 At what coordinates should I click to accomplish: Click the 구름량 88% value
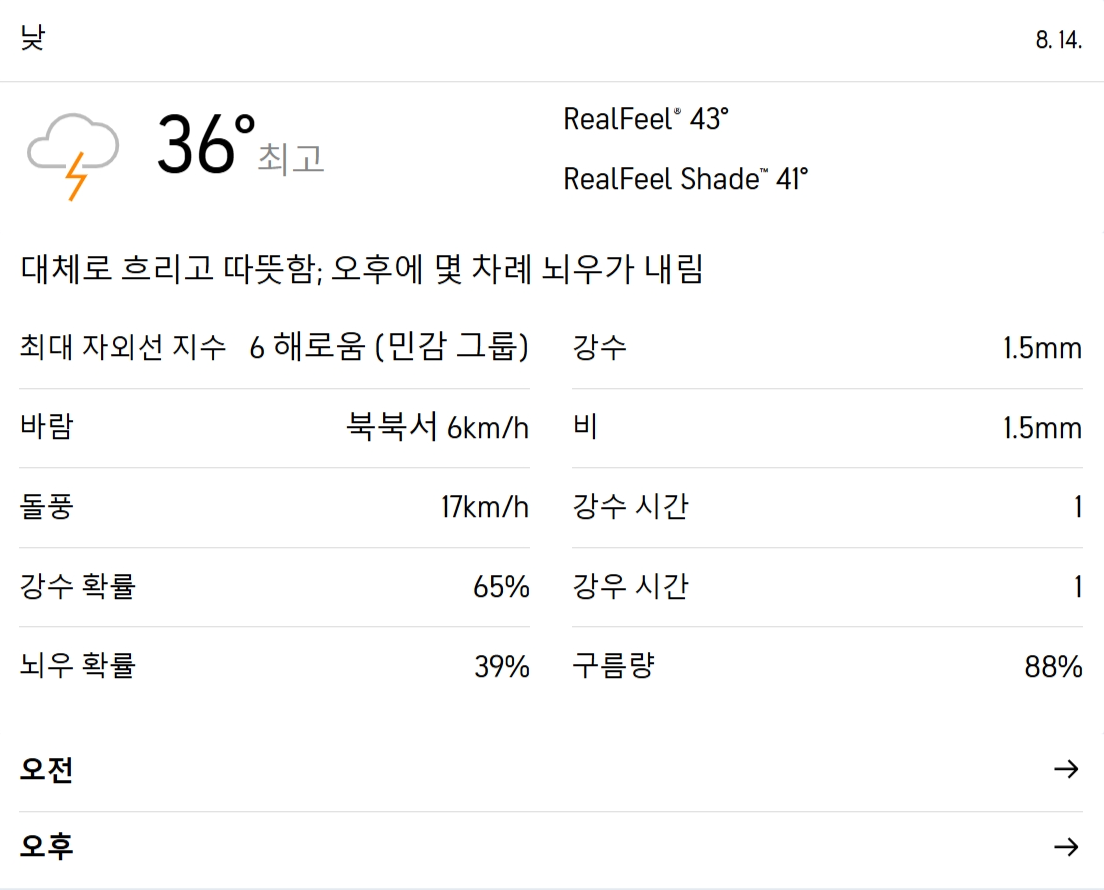(x=1053, y=667)
